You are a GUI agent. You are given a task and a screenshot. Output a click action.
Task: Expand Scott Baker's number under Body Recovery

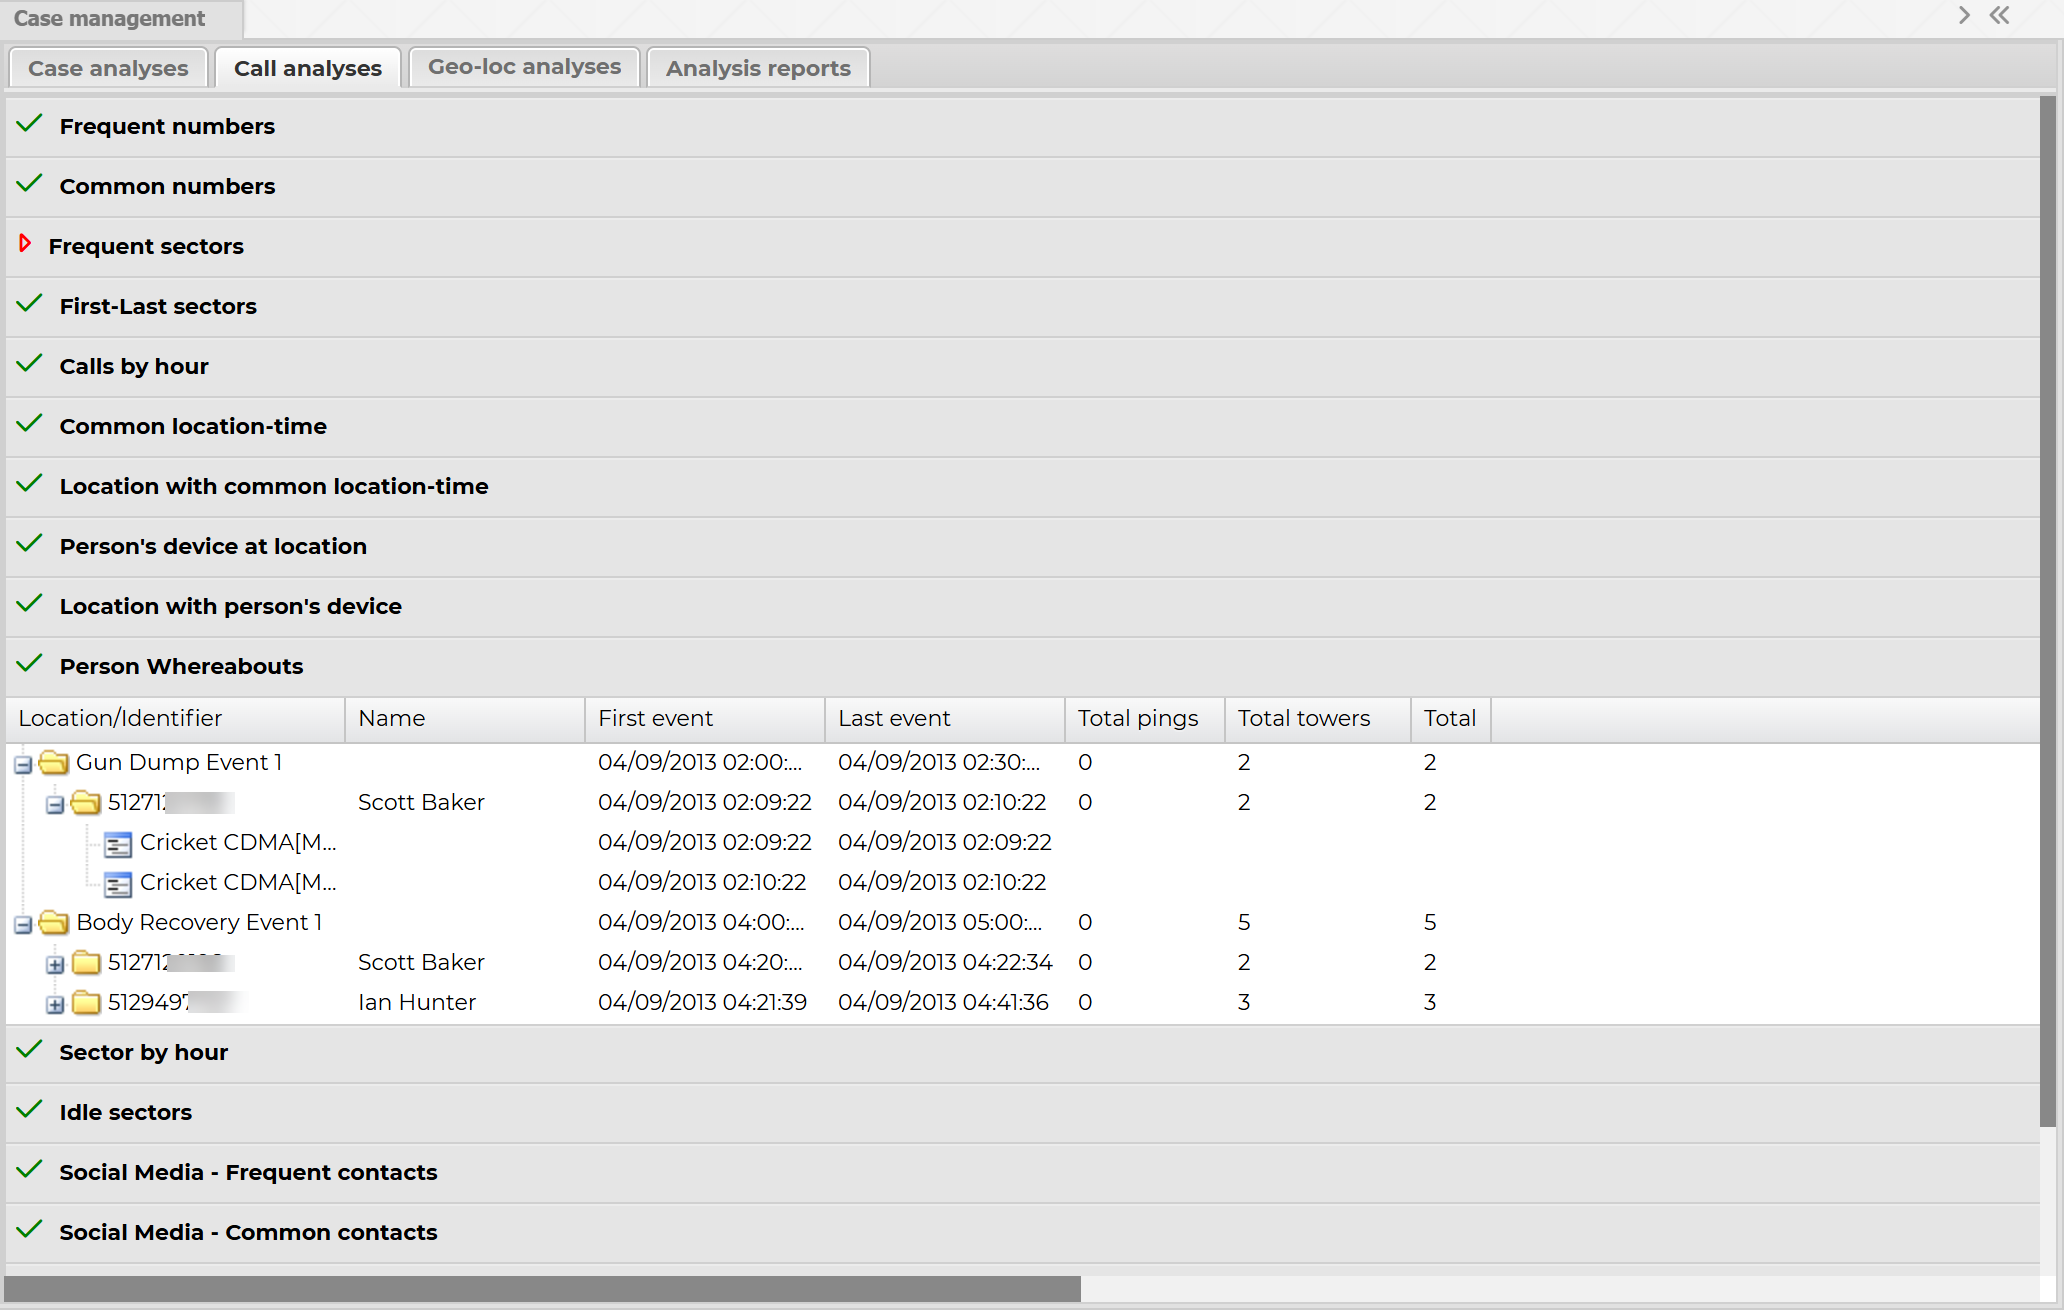click(55, 965)
